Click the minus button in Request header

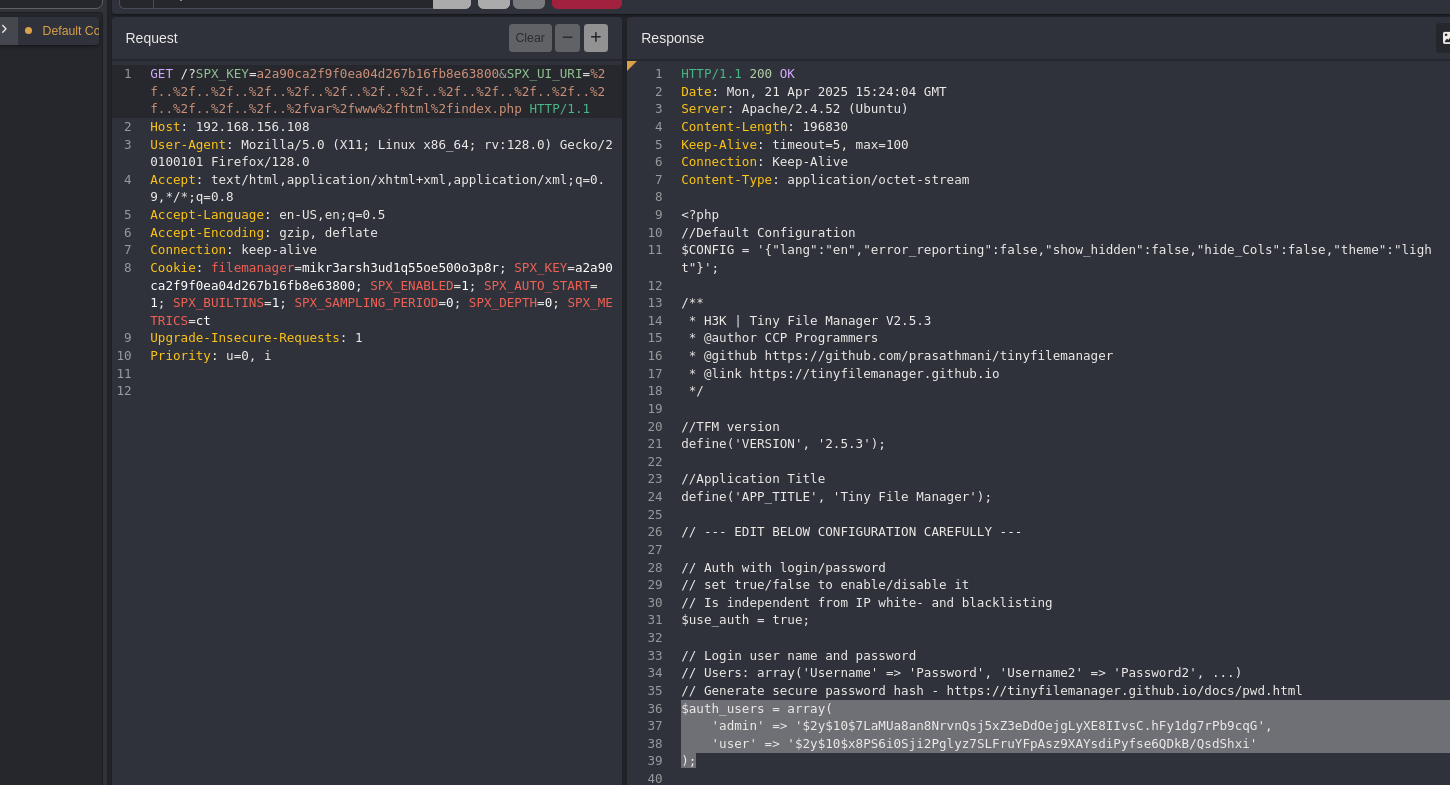point(567,38)
